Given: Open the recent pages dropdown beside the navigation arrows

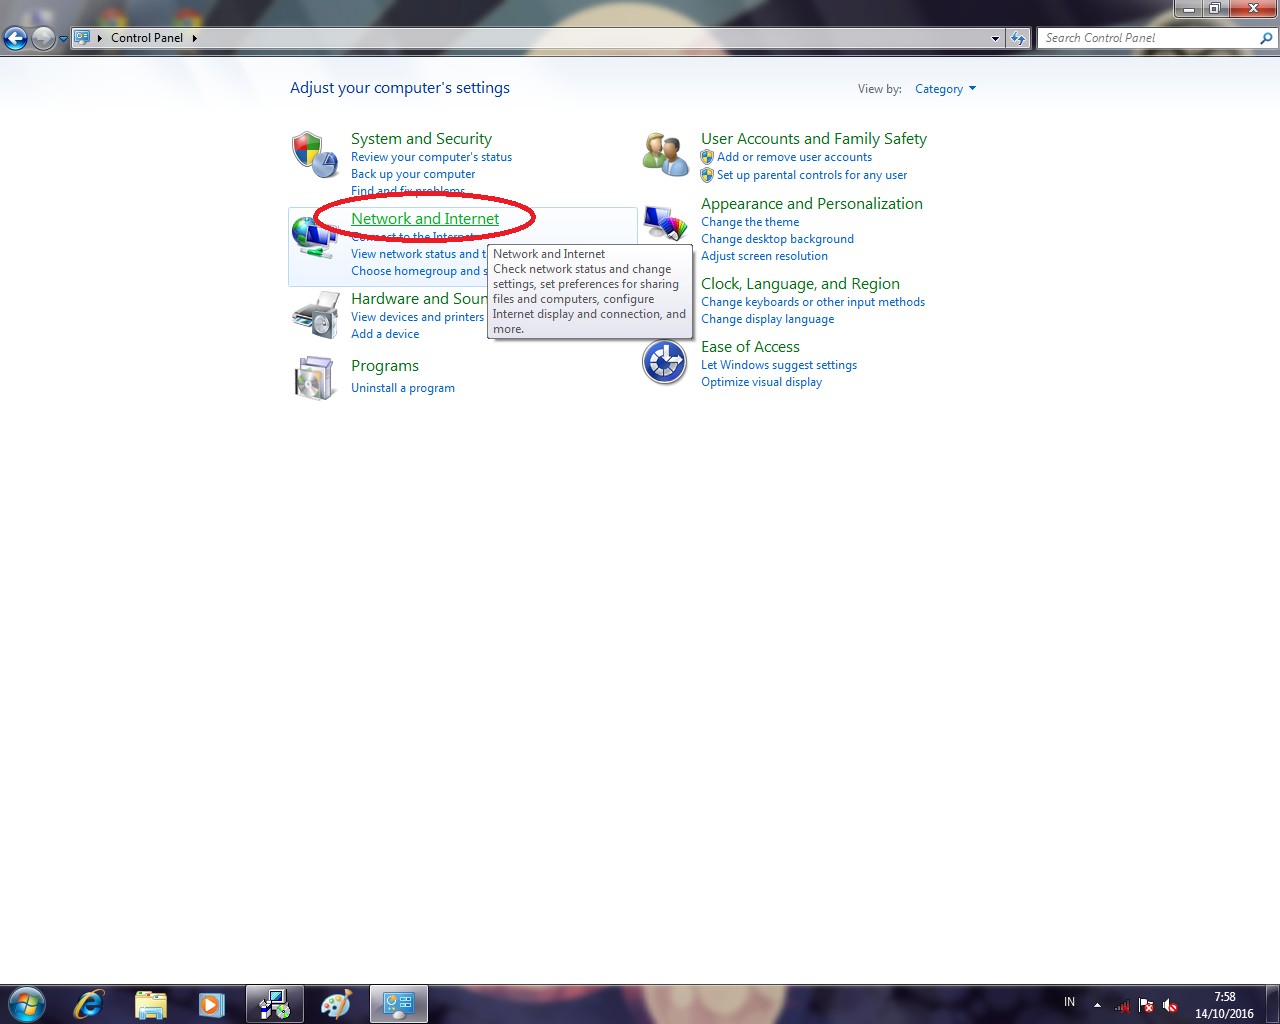Looking at the screenshot, I should (x=63, y=39).
